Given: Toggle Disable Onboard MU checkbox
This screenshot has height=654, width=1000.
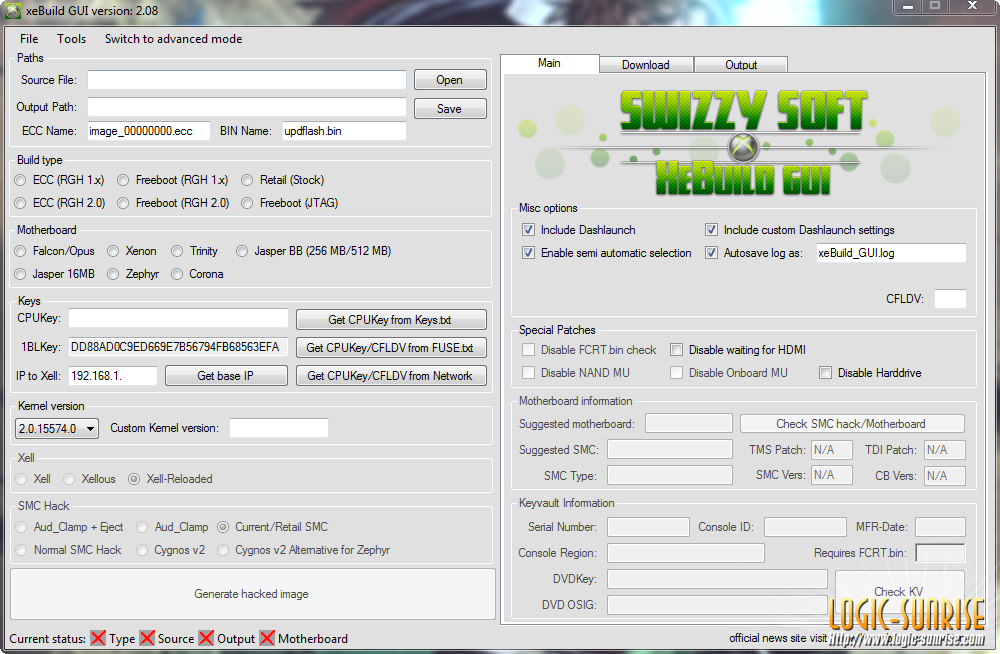Looking at the screenshot, I should pyautogui.click(x=676, y=373).
